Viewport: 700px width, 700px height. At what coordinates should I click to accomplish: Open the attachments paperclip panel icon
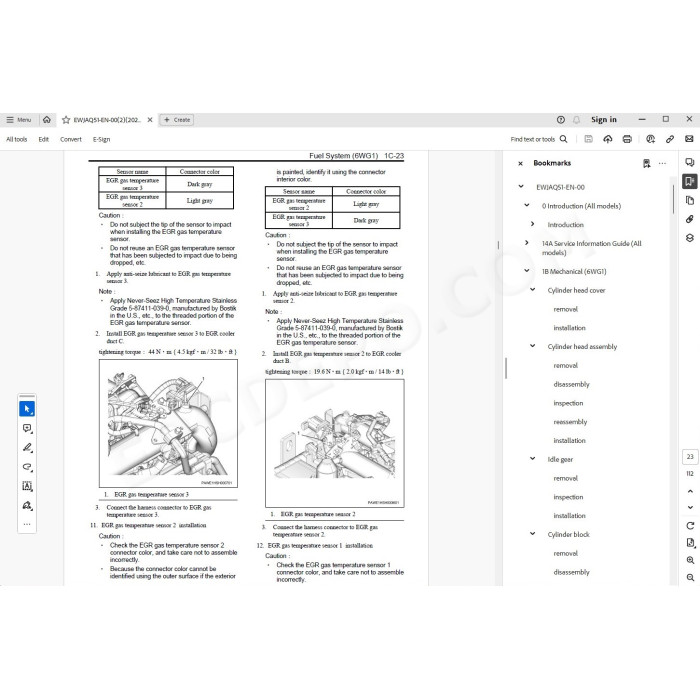coord(690,219)
